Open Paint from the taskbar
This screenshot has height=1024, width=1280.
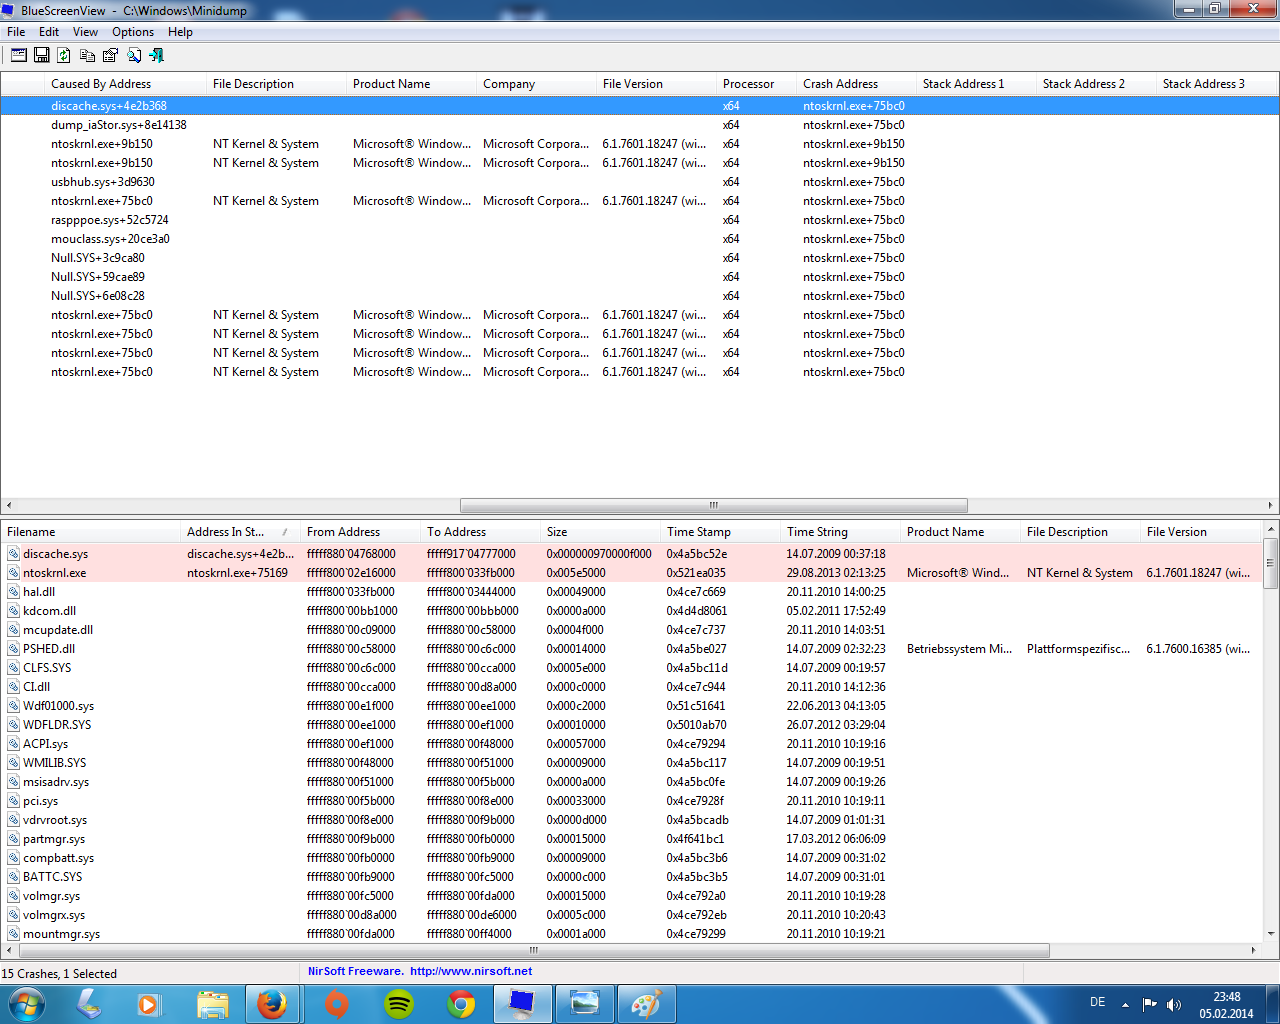point(646,1004)
